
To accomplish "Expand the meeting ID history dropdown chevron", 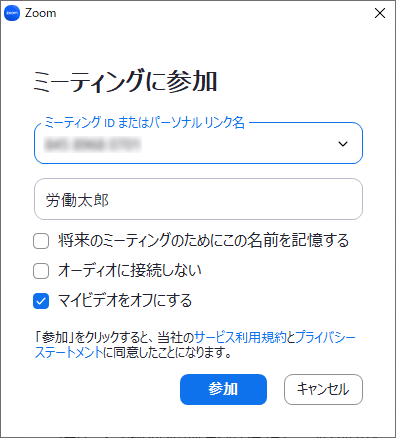I will (343, 144).
